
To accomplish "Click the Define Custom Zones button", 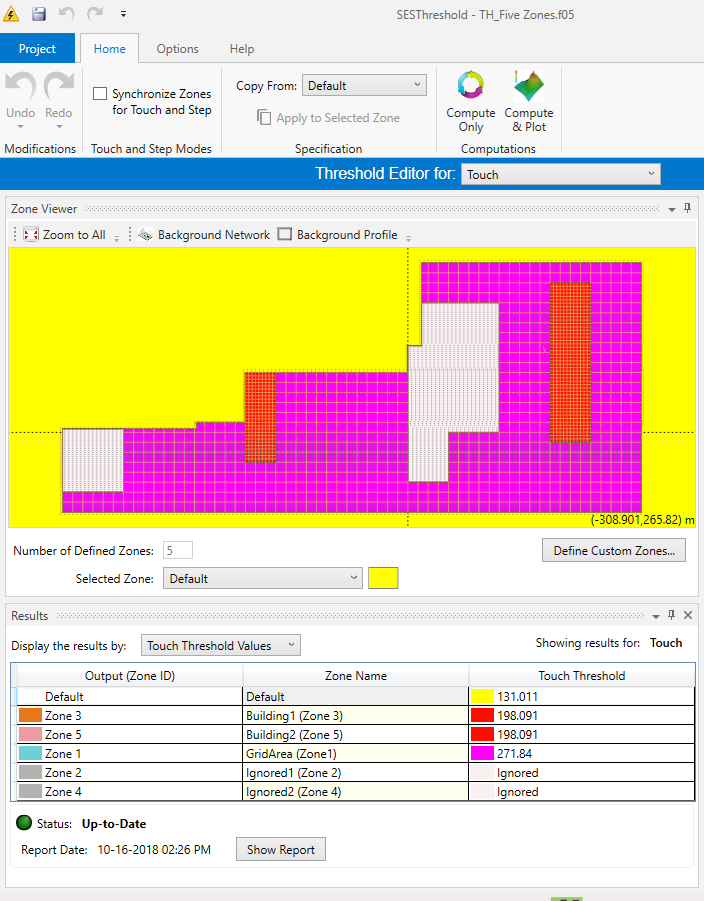I will (x=613, y=550).
